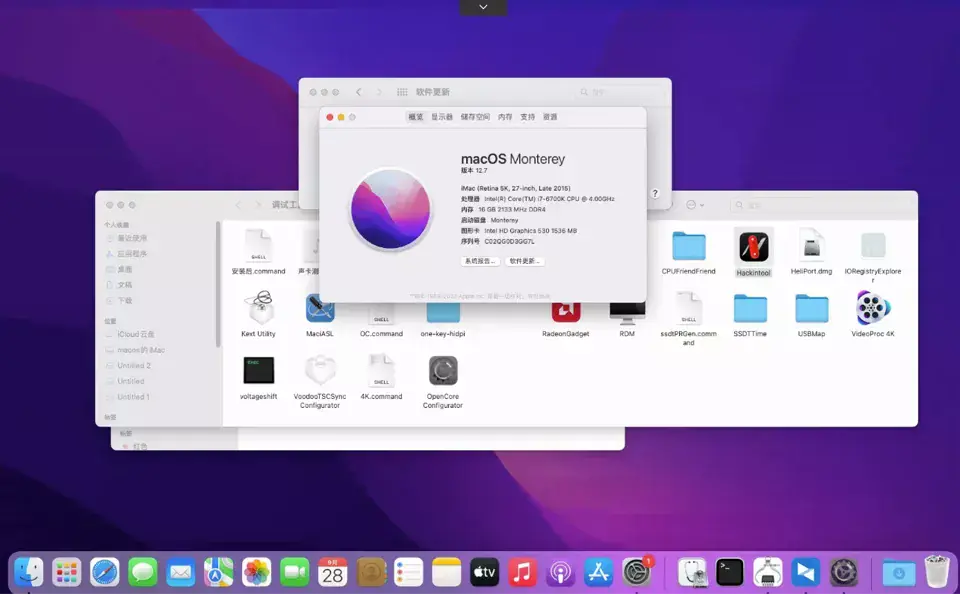Screen dimensions: 960x594
Task: Click the Finder window back arrow
Action: pos(238,205)
